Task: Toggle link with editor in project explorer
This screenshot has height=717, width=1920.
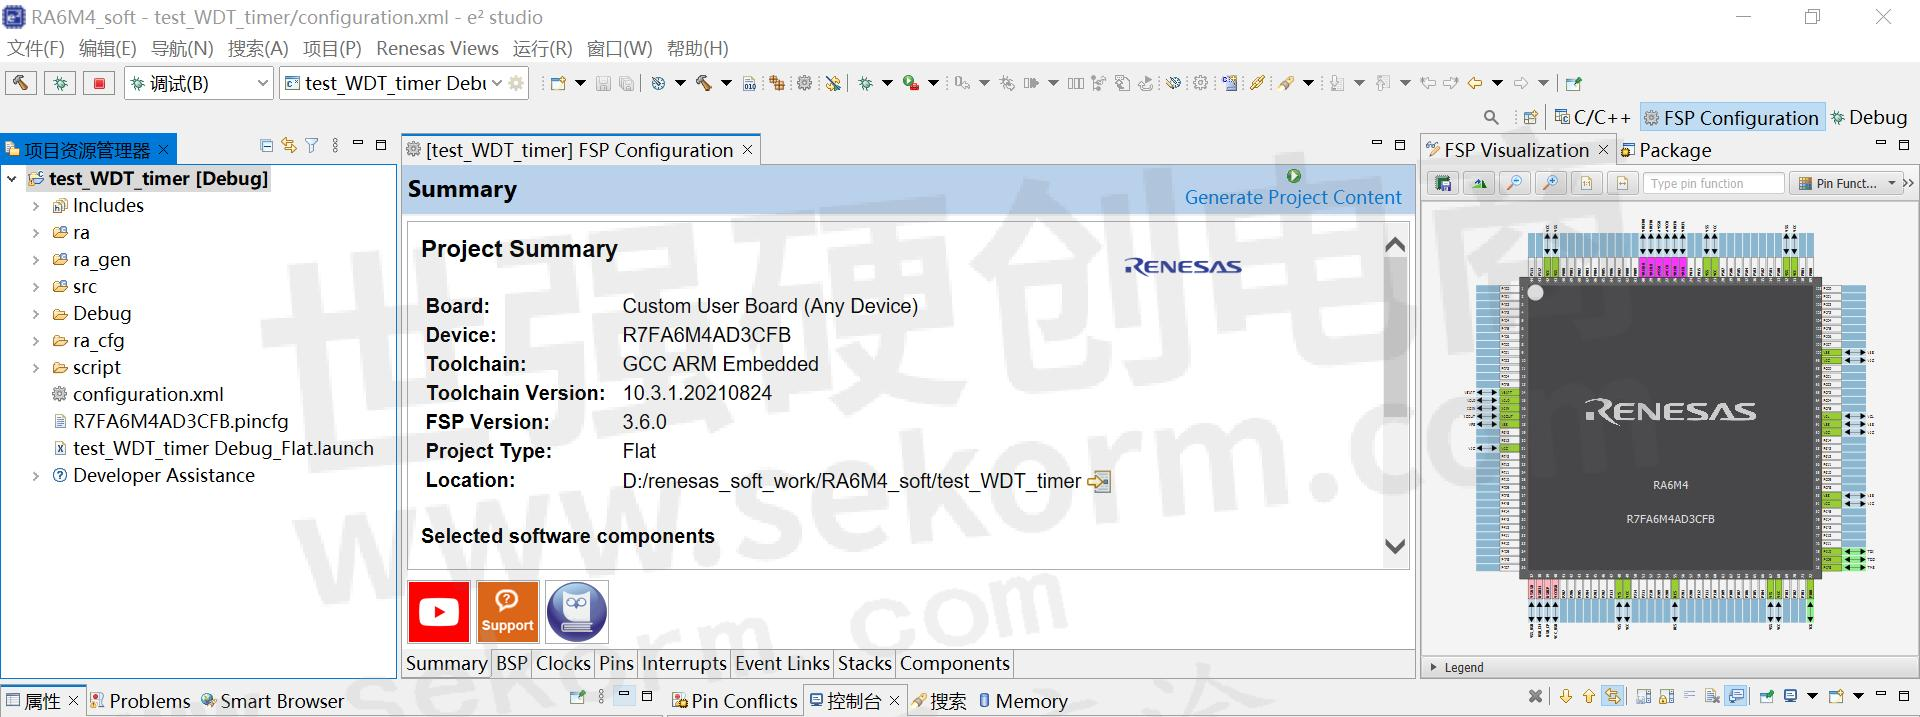Action: click(x=289, y=146)
